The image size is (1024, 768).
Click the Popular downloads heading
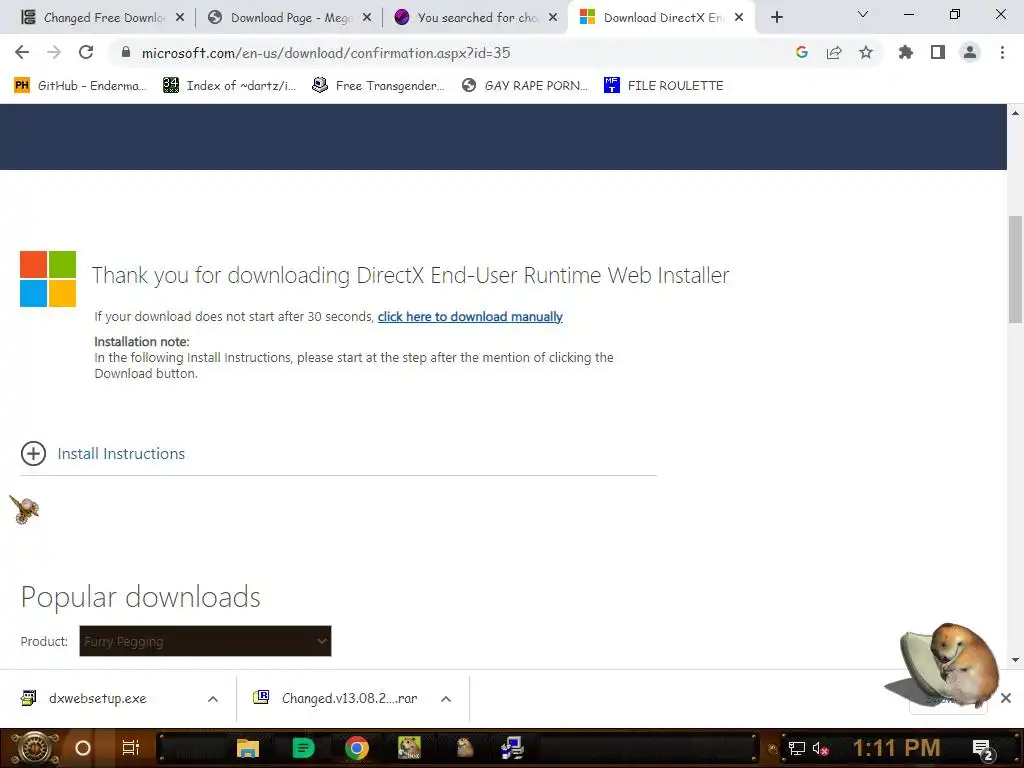140,597
